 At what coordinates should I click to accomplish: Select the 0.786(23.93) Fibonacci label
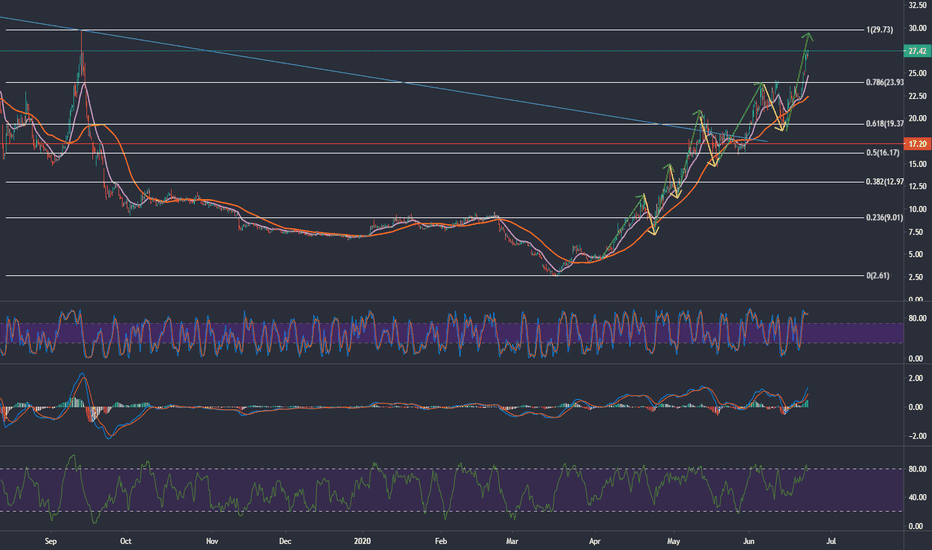tap(884, 83)
